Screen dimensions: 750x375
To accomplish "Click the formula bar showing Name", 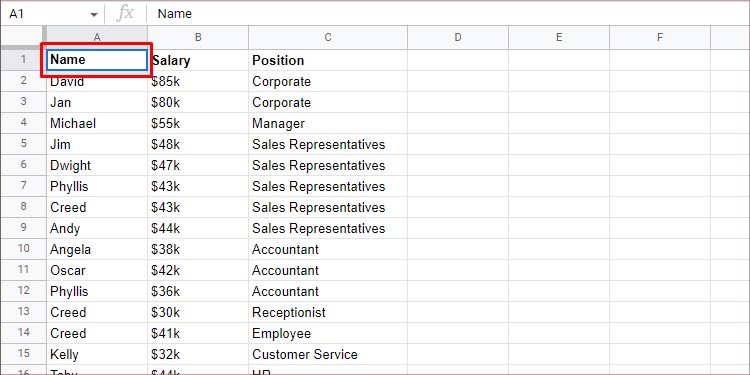I will 448,14.
